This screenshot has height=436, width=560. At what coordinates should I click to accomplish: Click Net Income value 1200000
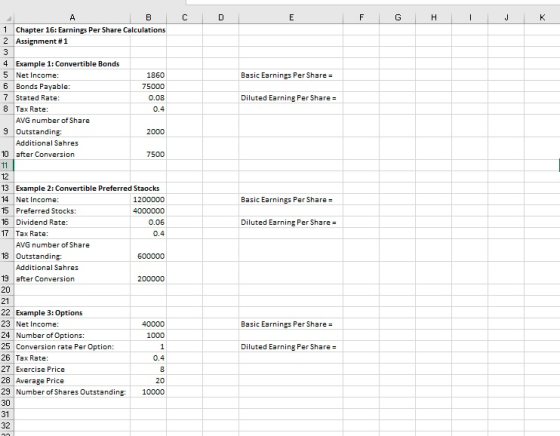tap(149, 200)
